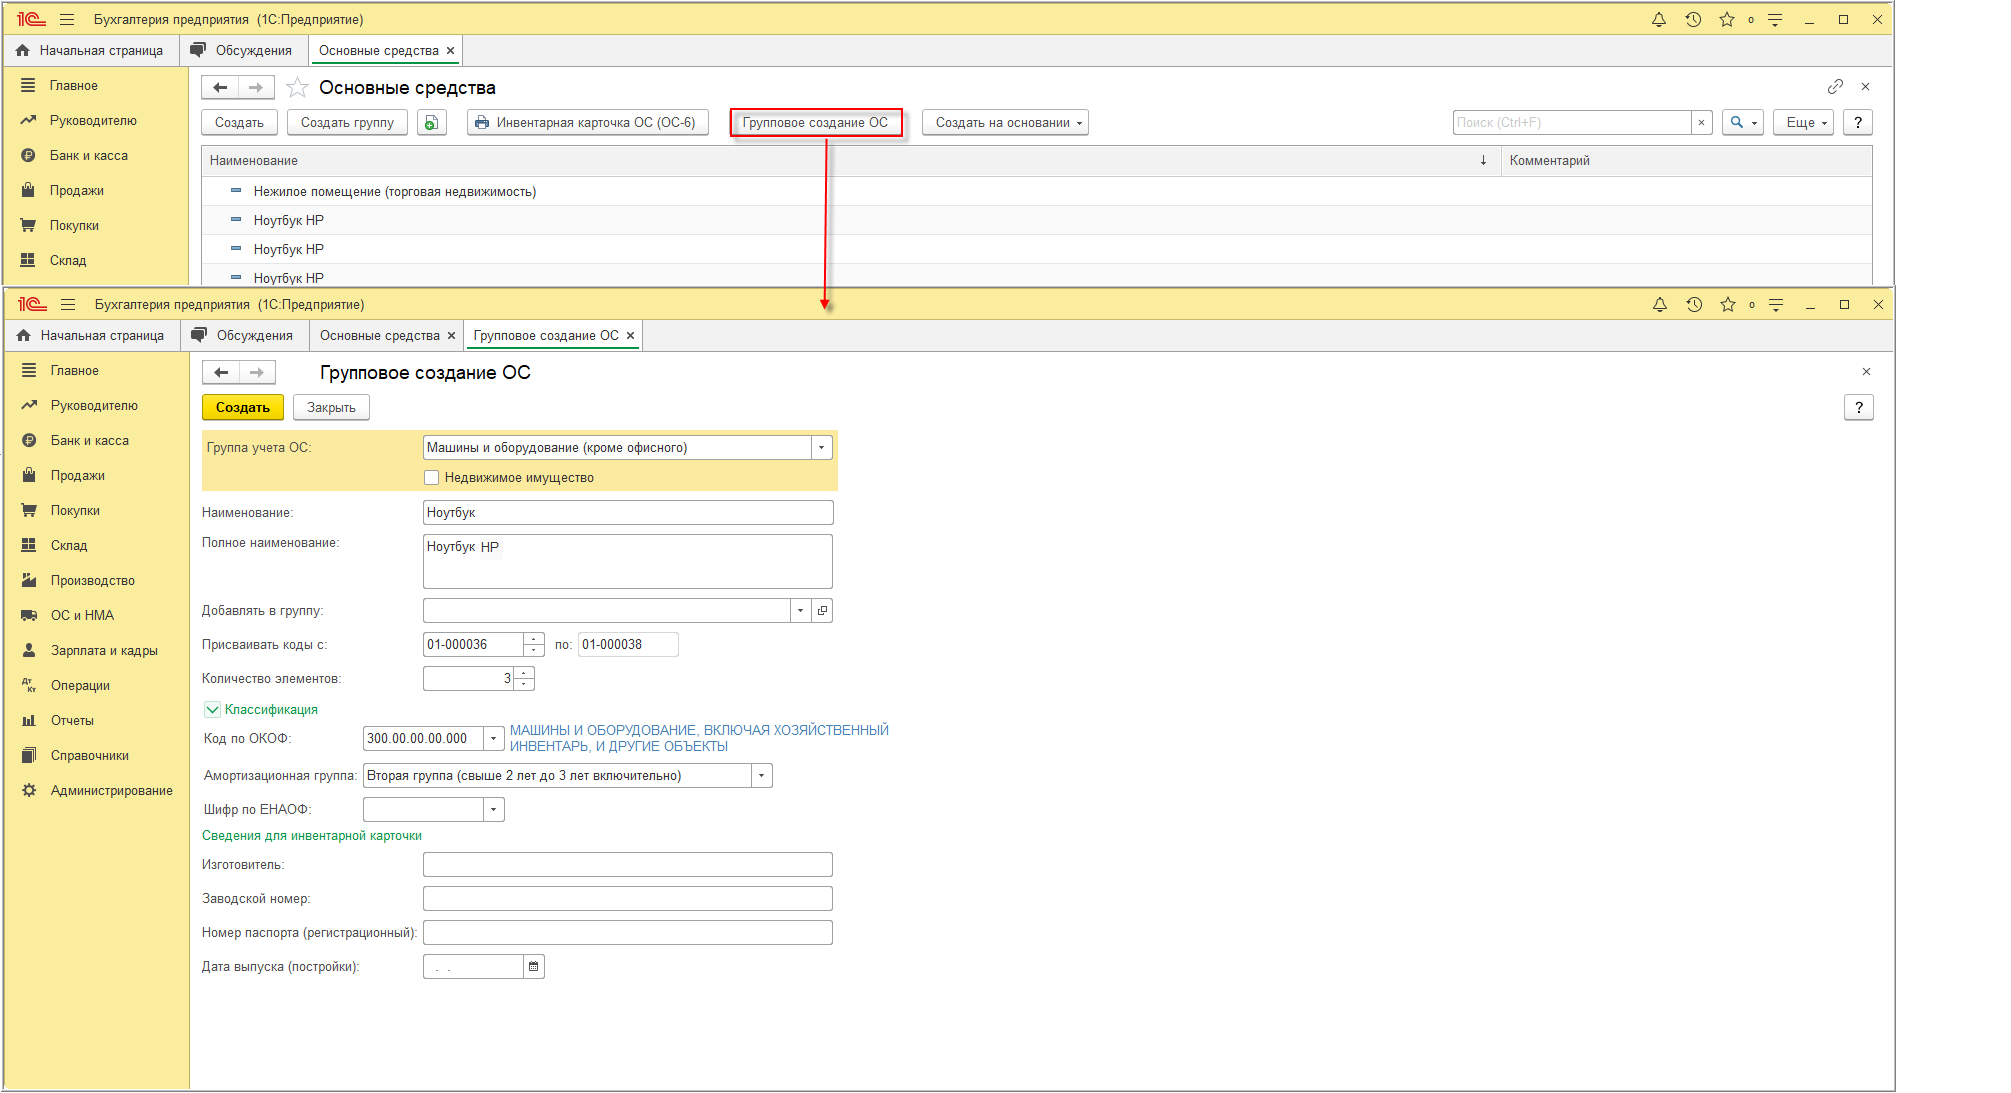Screen dimensions: 2011x1093
Task: Open the Амортизационная группа dropdown
Action: coord(761,776)
